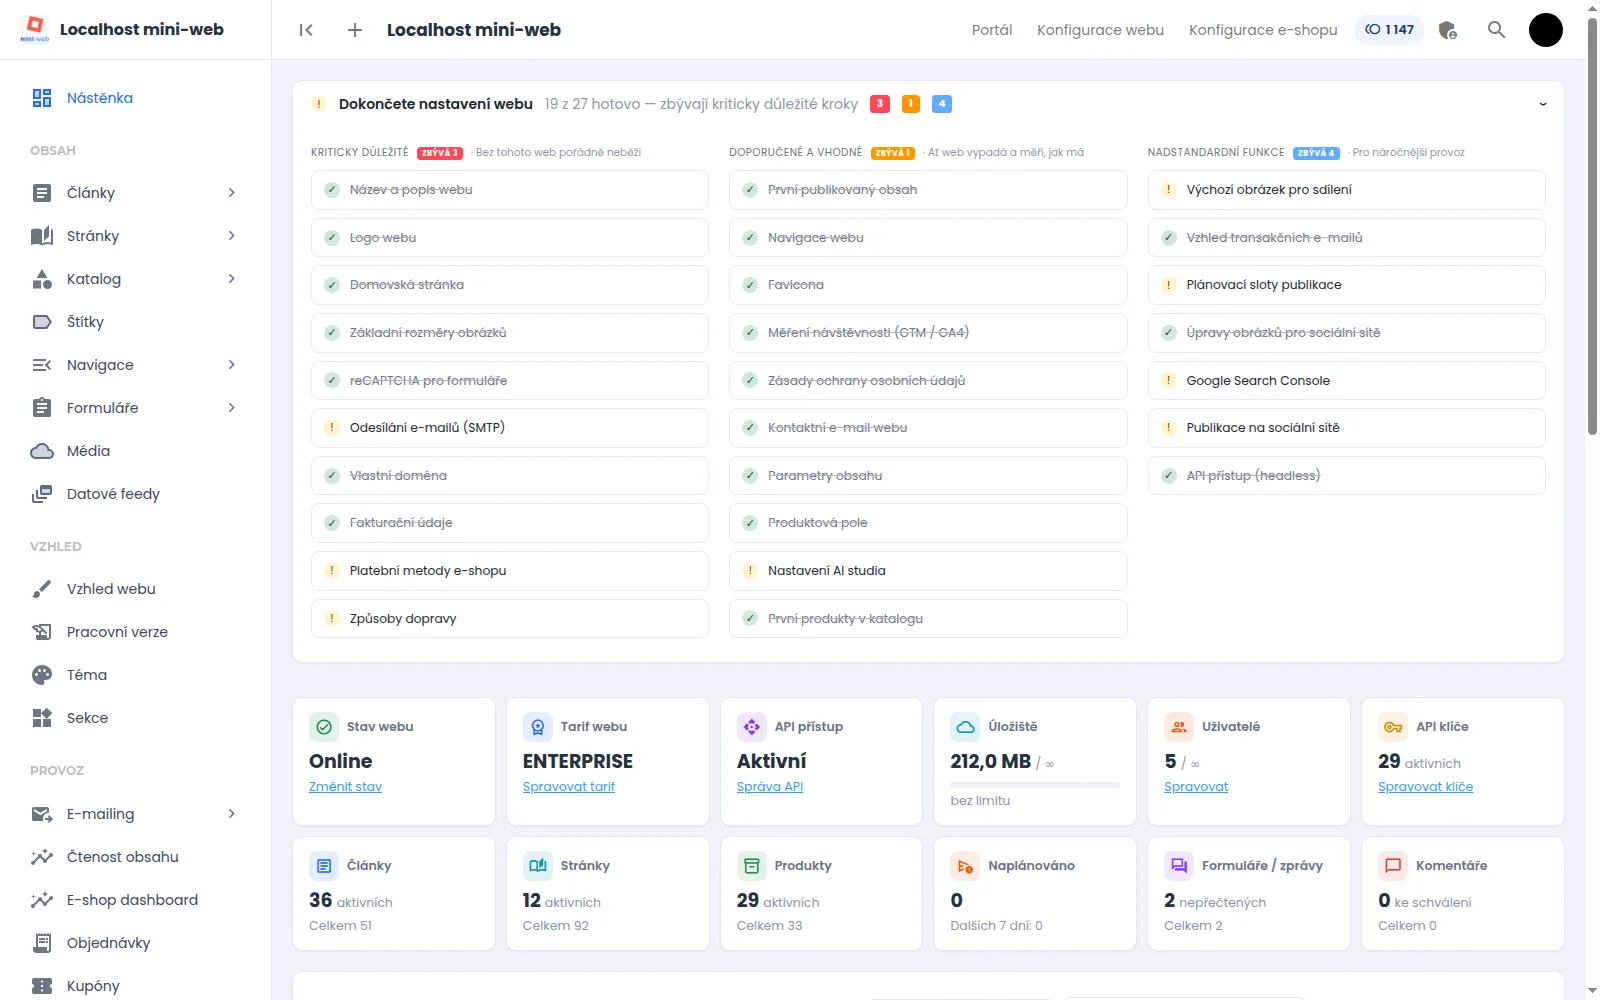Viewport: 1600px width, 1000px height.
Task: Click the Datové feedy icon
Action: (42, 494)
